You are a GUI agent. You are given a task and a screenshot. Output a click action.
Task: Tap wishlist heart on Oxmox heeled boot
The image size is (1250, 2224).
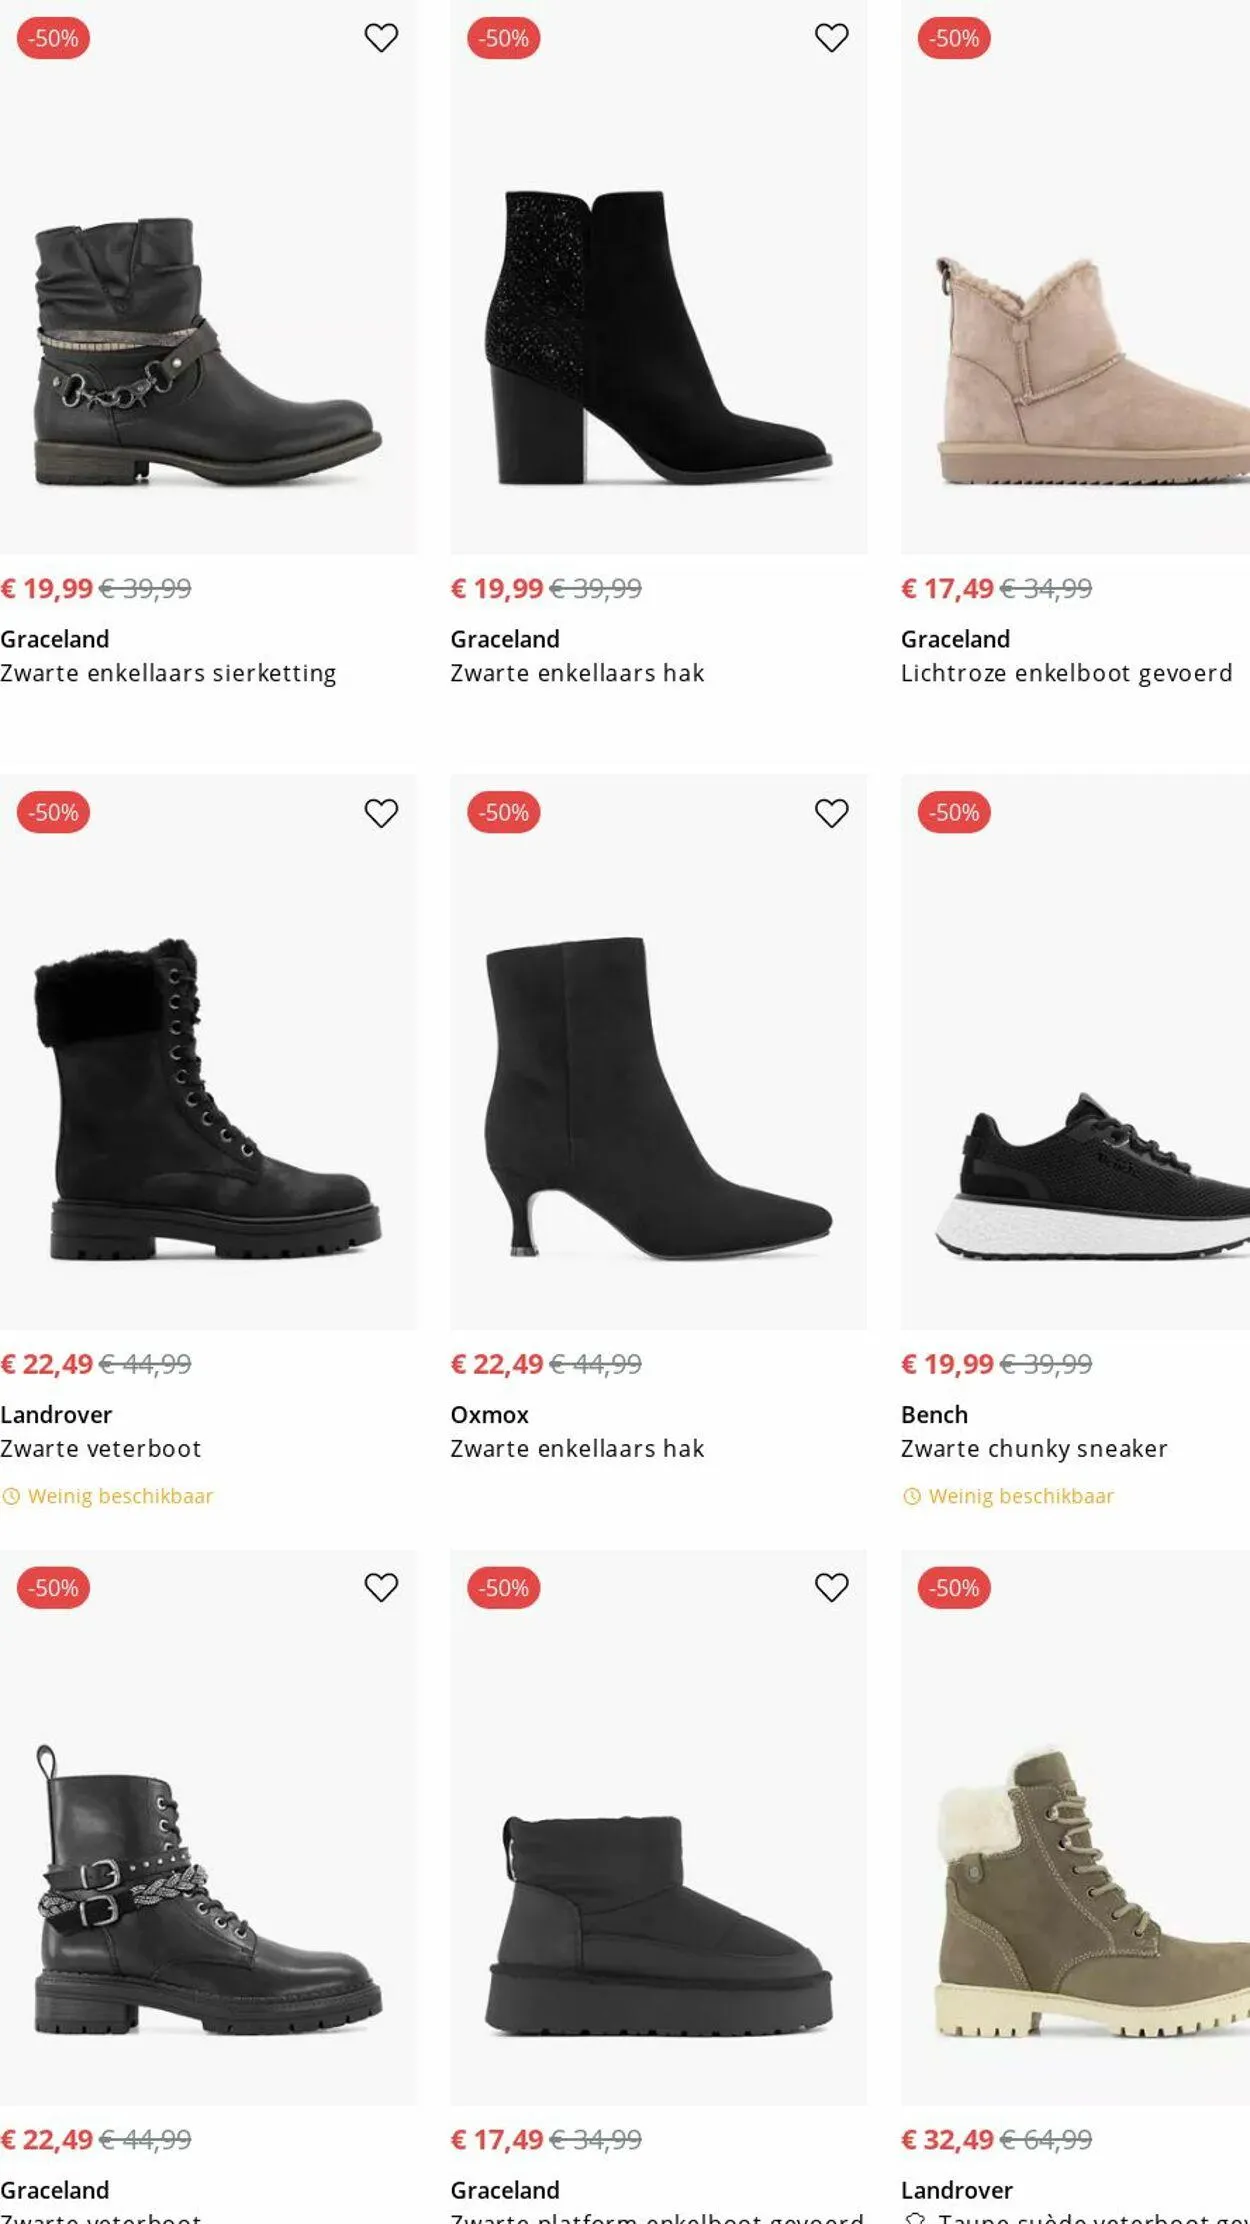pos(831,813)
